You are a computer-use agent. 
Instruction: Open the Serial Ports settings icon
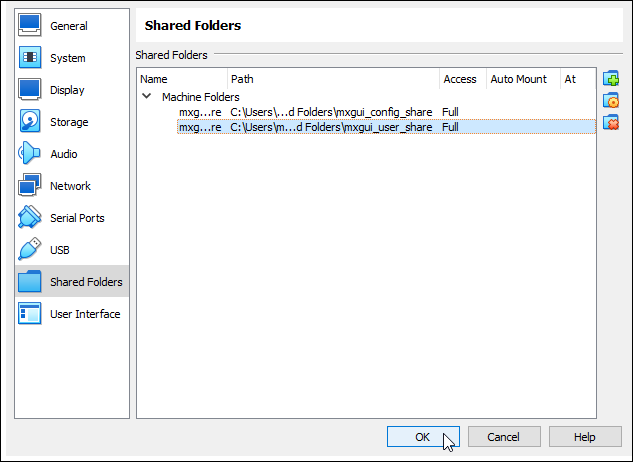pos(31,218)
